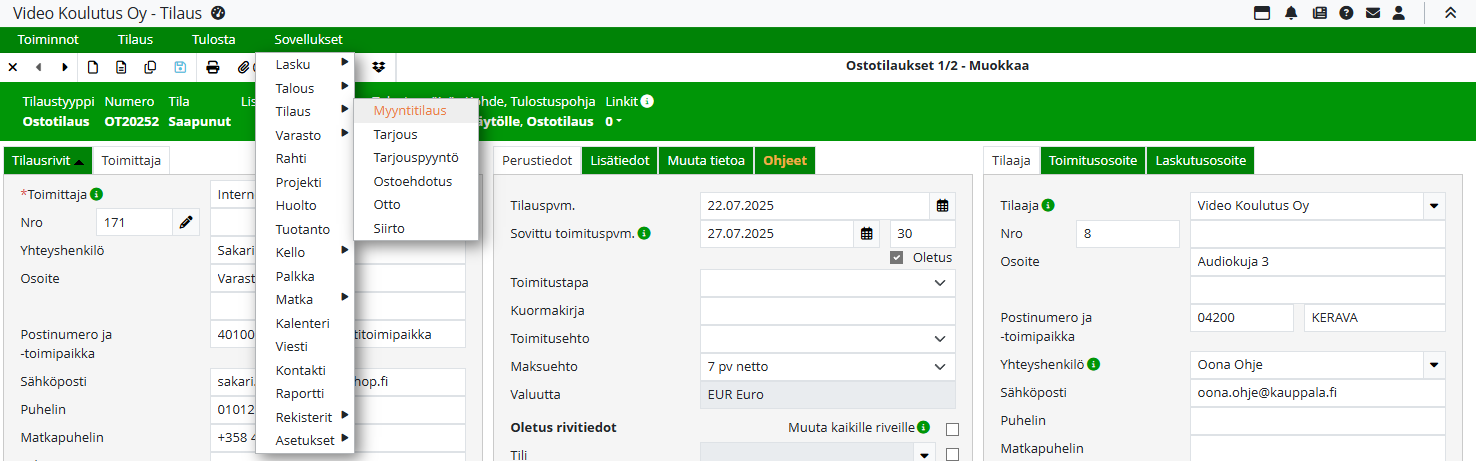Click the user profile icon
Viewport: 1476px width, 461px height.
pos(1399,13)
